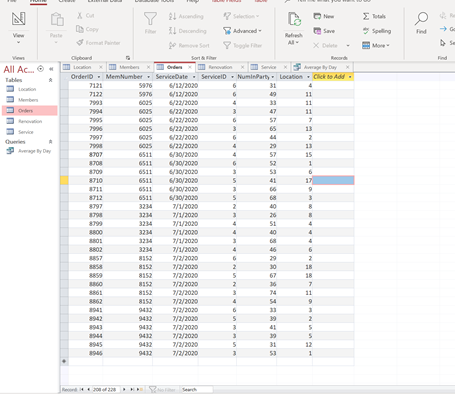Toggle the Totals row

point(374,16)
